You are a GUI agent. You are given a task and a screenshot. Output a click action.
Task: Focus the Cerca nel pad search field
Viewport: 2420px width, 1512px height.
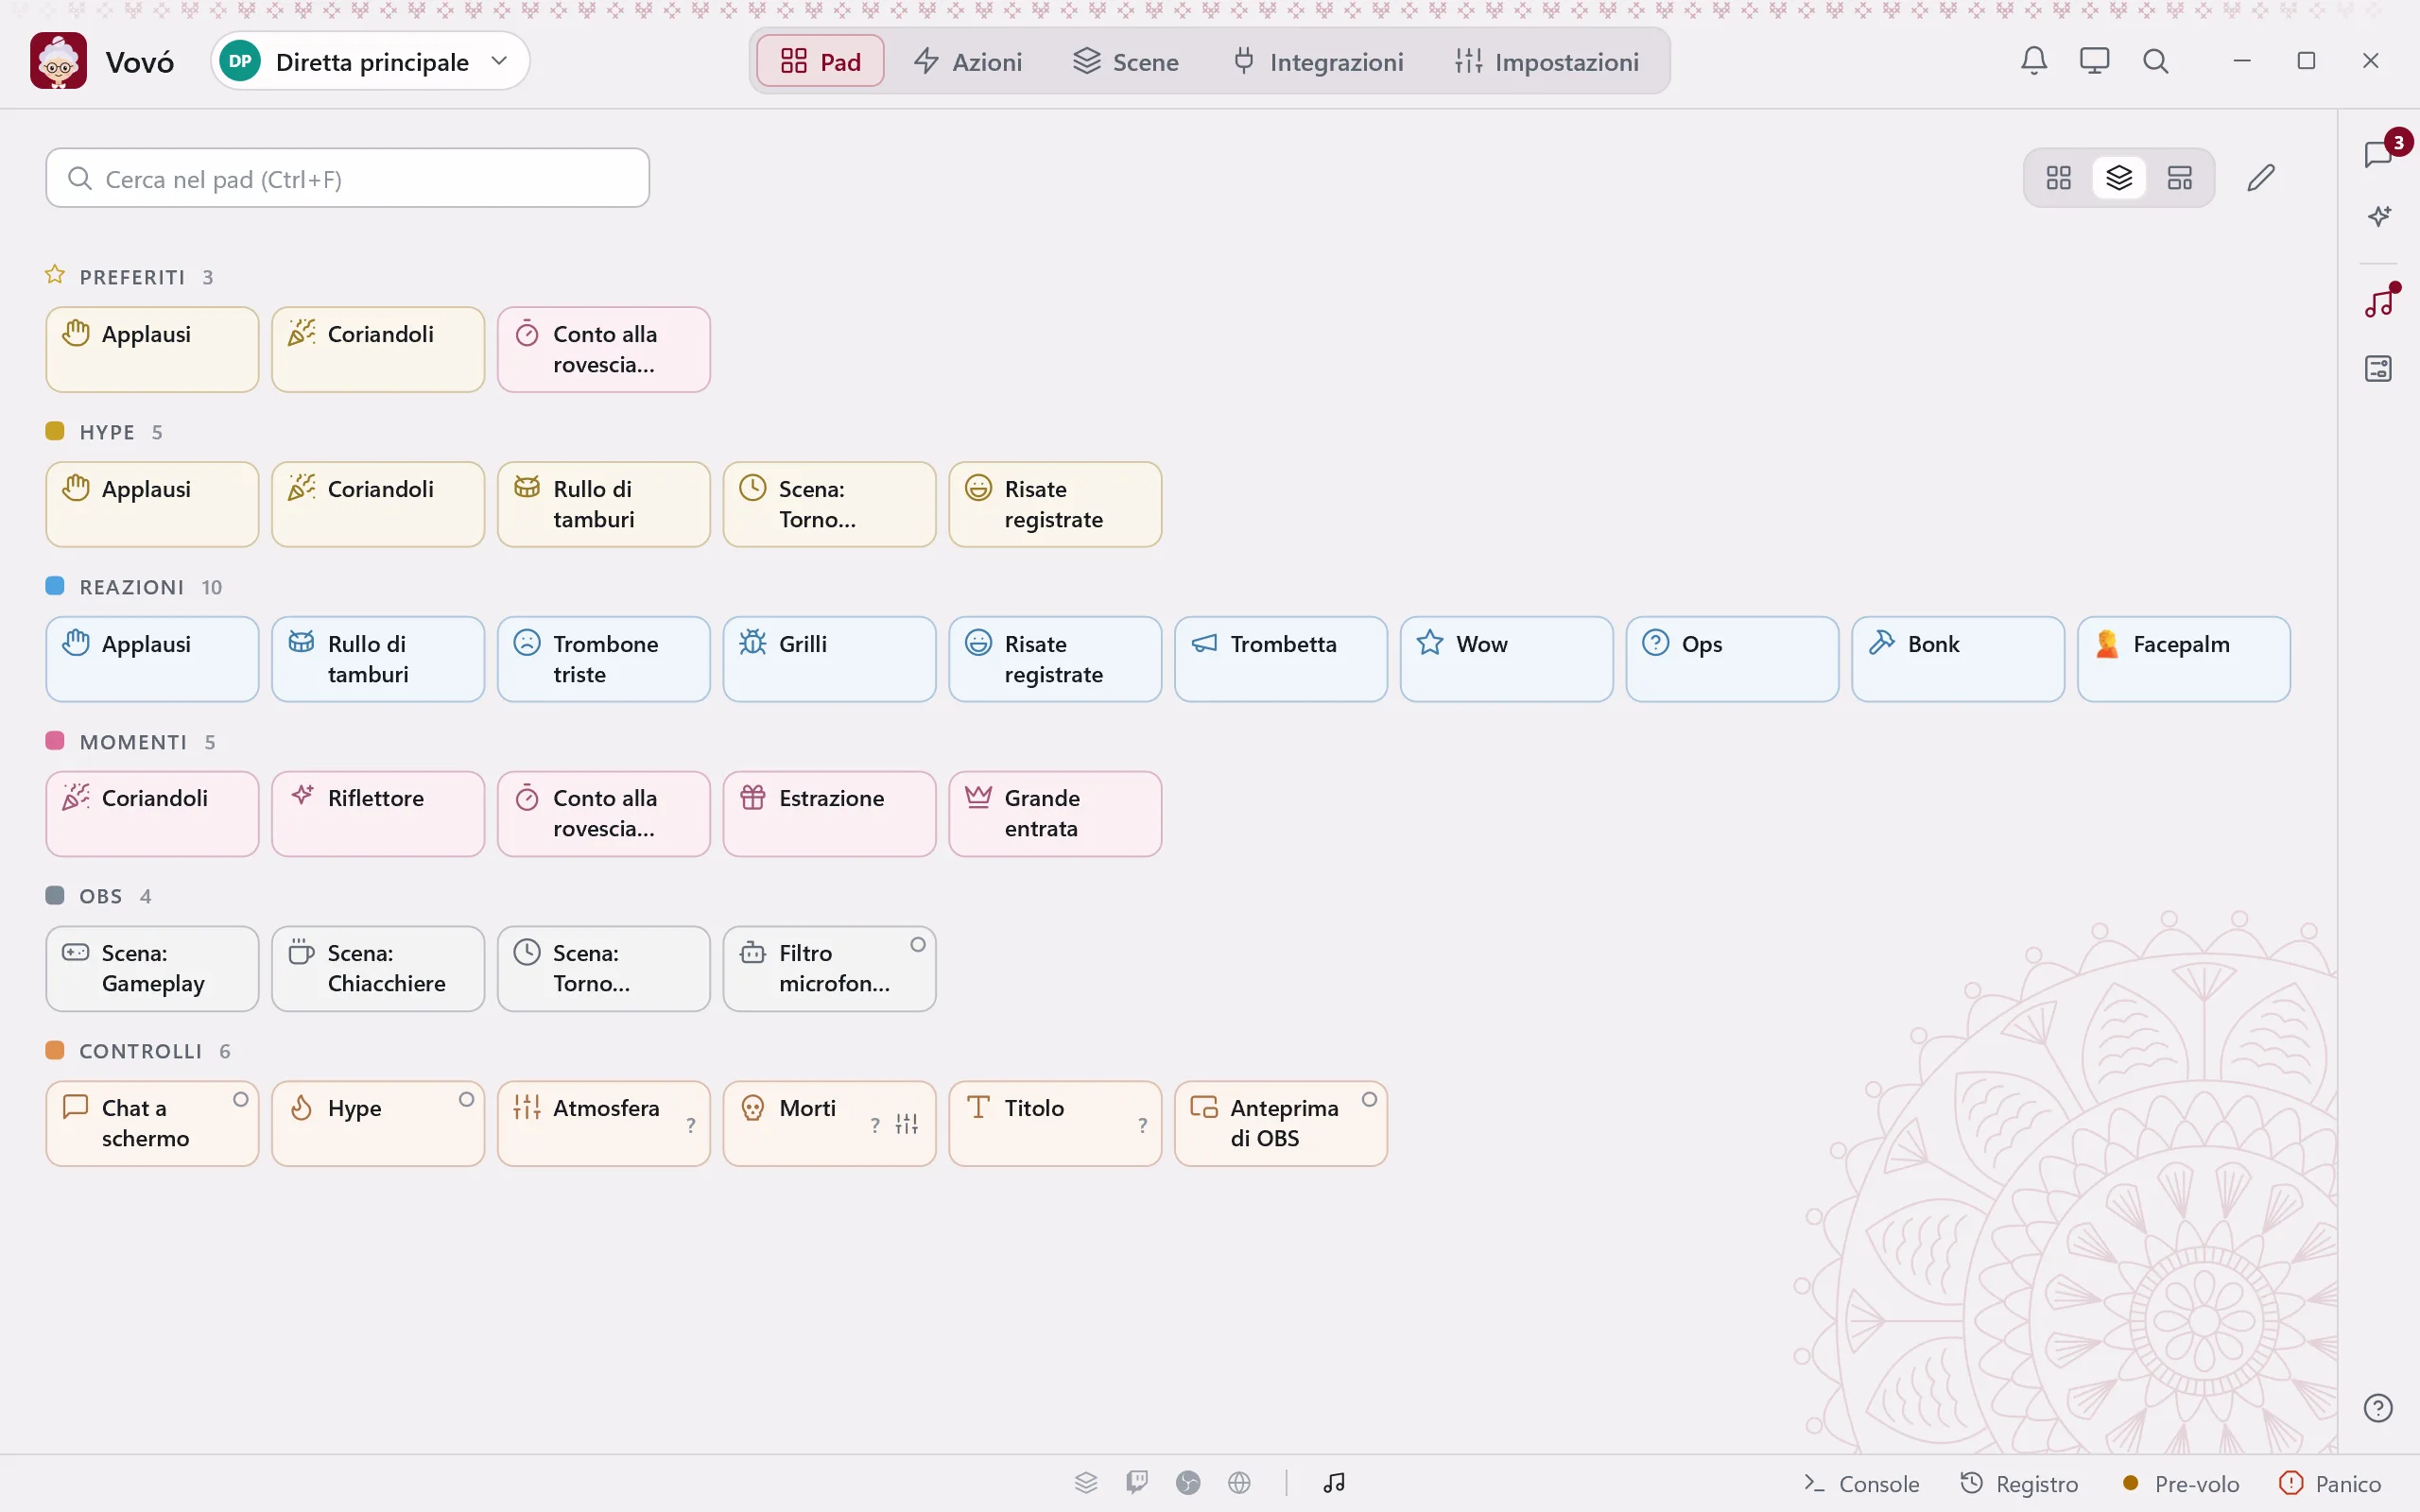(348, 178)
